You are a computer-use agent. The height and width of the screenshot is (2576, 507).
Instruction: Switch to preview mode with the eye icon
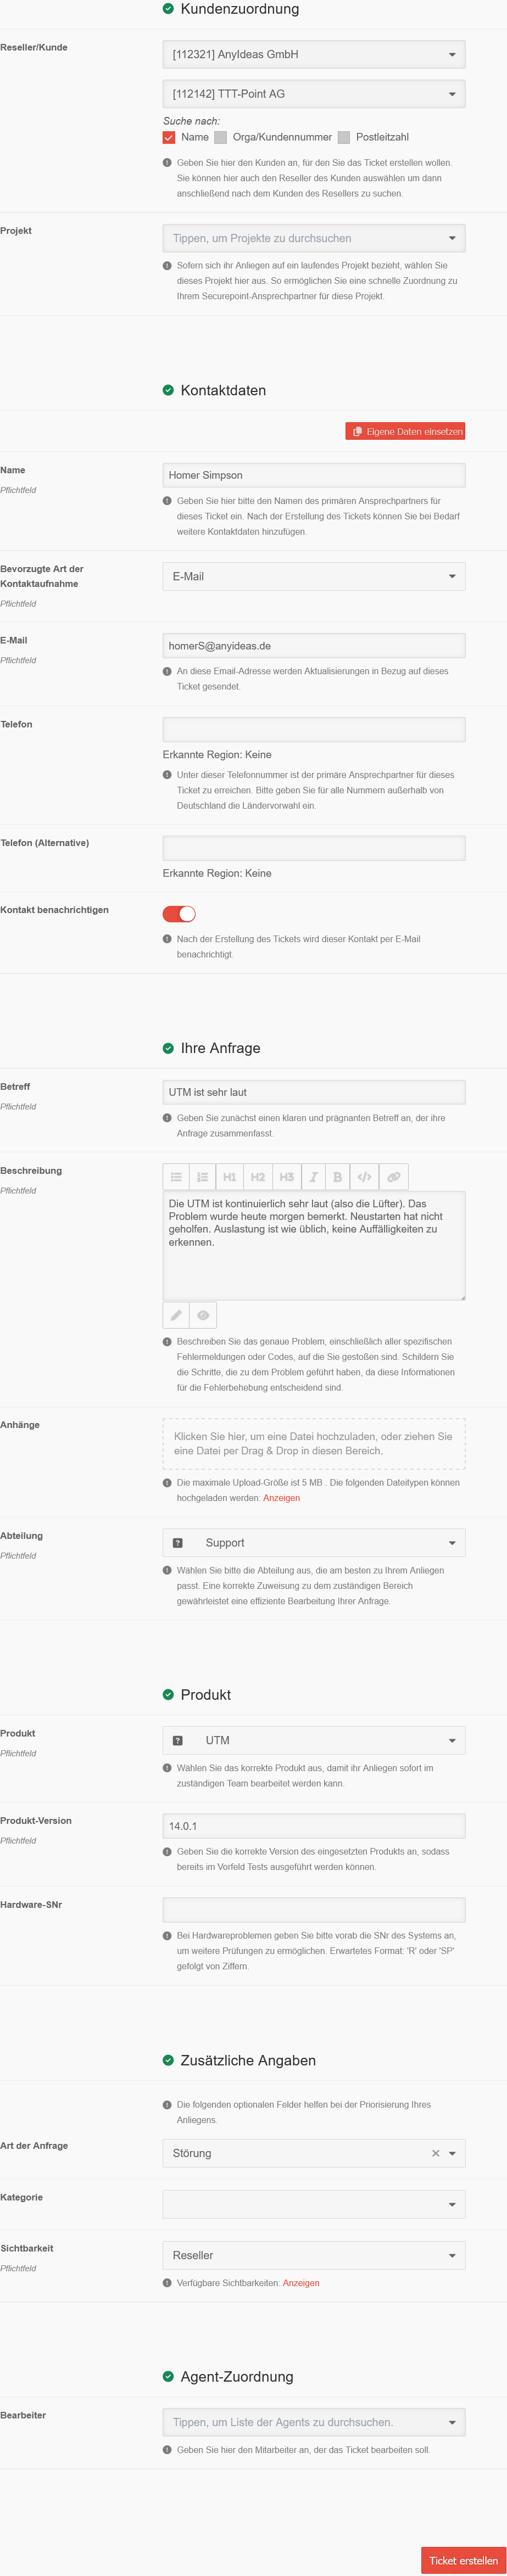[203, 1315]
